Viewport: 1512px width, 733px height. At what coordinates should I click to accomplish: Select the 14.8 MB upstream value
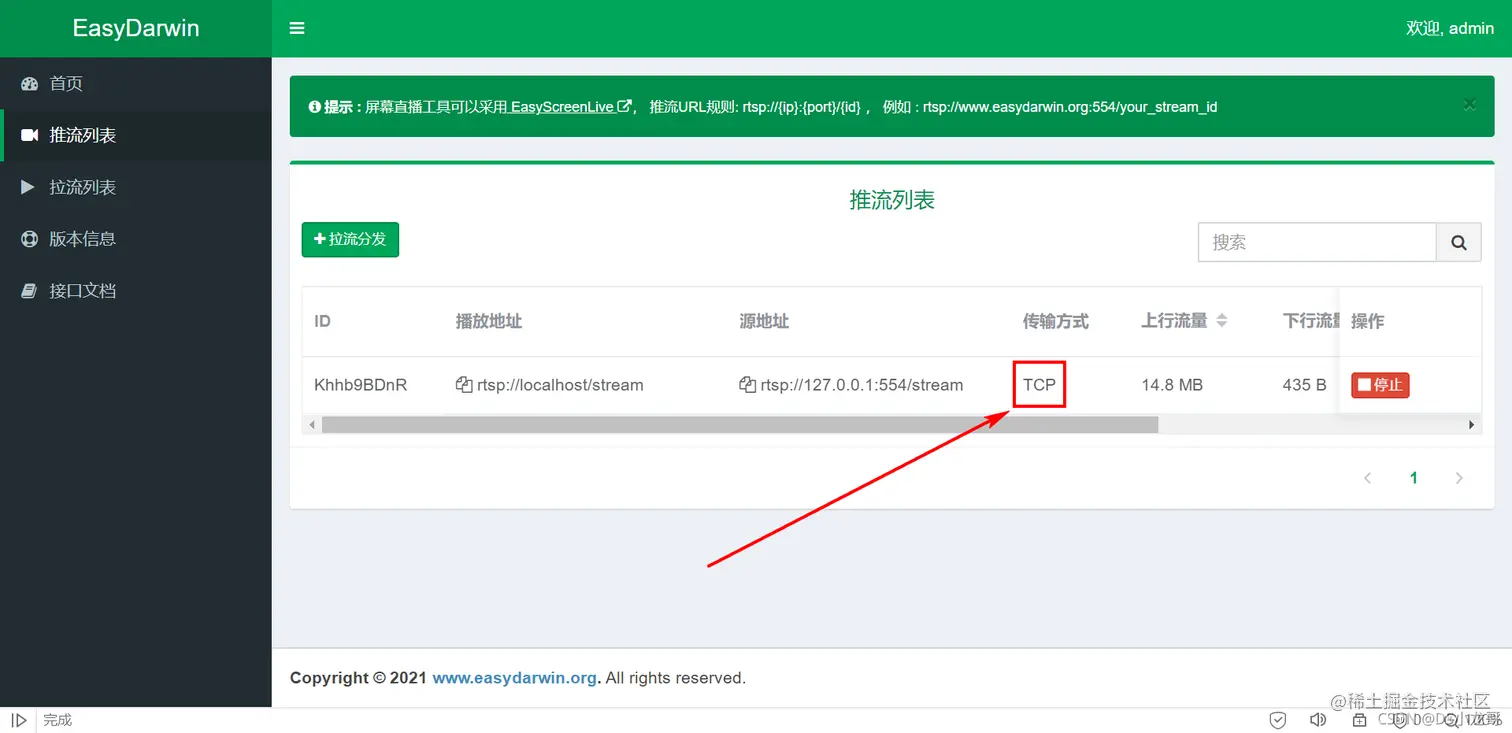click(1172, 385)
